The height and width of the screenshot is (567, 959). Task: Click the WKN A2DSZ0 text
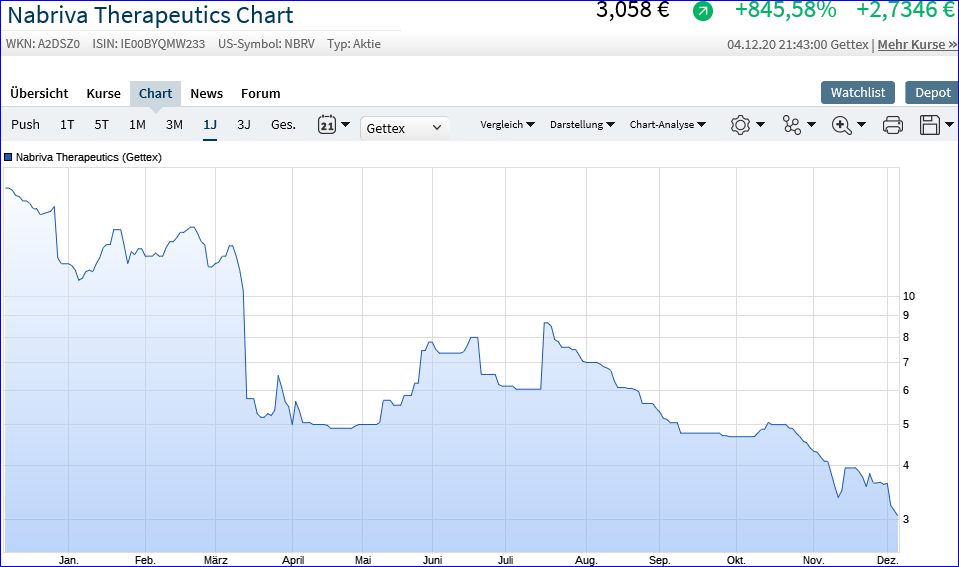pyautogui.click(x=43, y=44)
